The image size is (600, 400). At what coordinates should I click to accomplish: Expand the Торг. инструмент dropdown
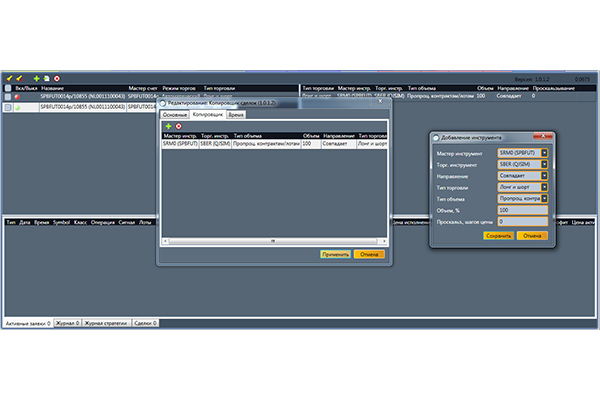[544, 162]
